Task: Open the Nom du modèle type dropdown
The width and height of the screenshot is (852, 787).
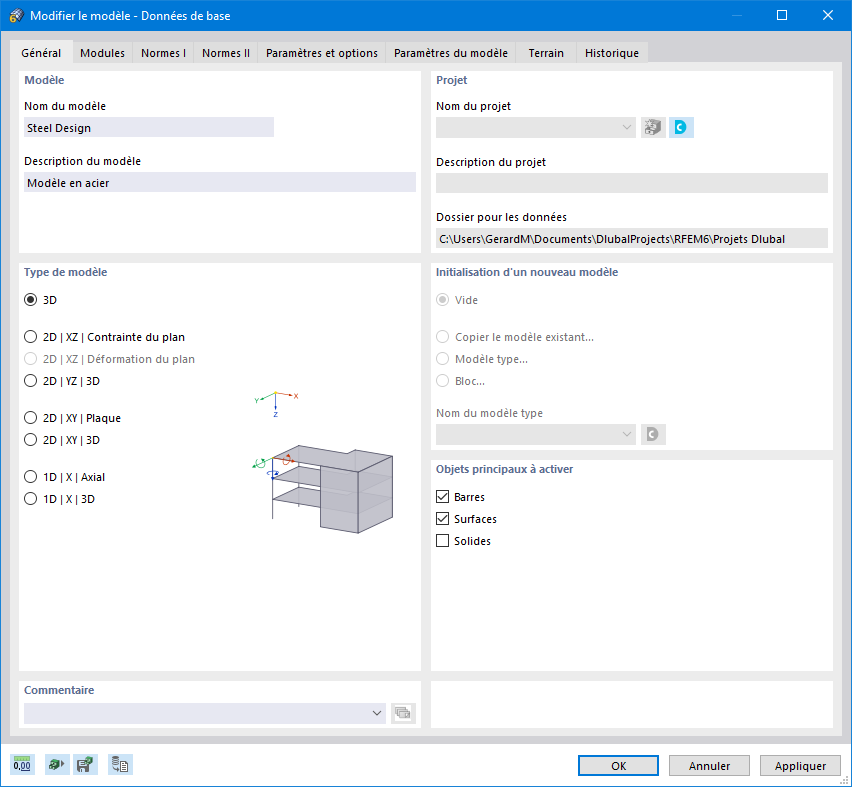Action: pos(536,434)
